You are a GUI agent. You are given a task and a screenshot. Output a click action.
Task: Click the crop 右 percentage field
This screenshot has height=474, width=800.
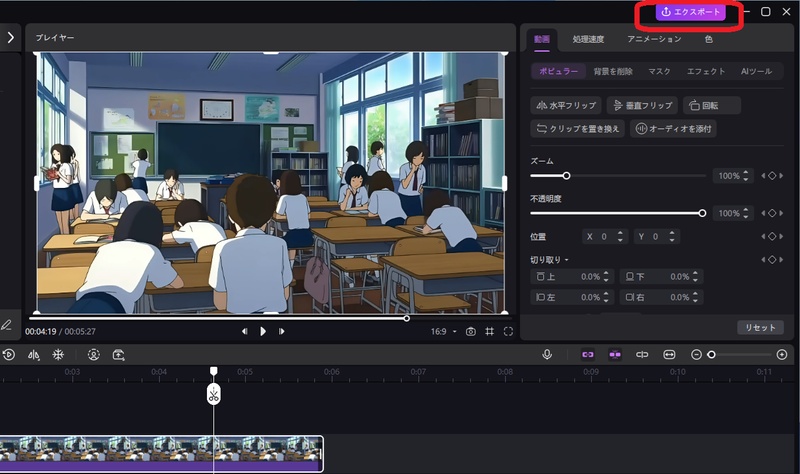point(662,297)
